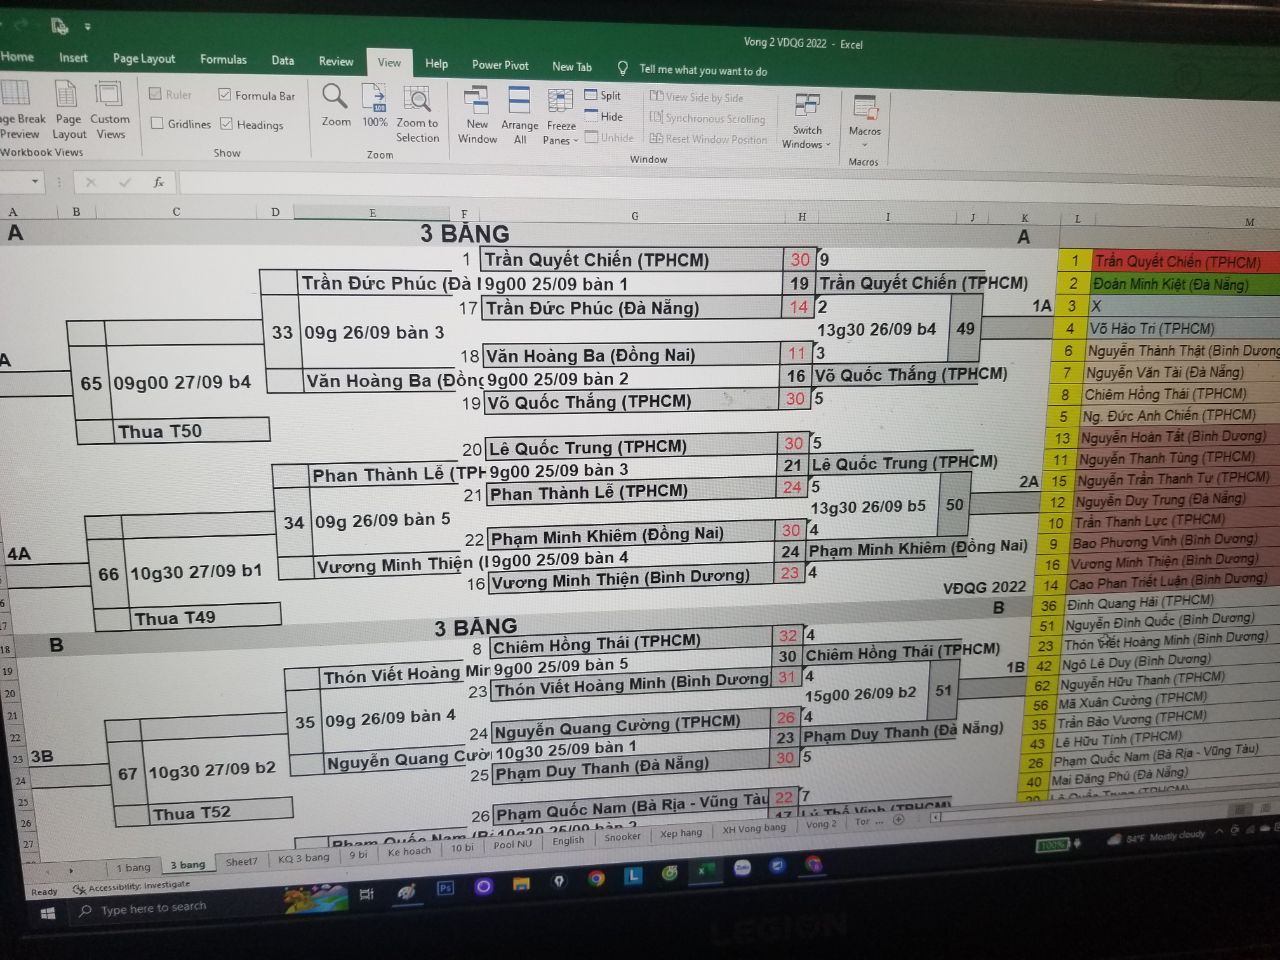Open the Name Box dropdown arrow
The image size is (1280, 960).
[35, 182]
